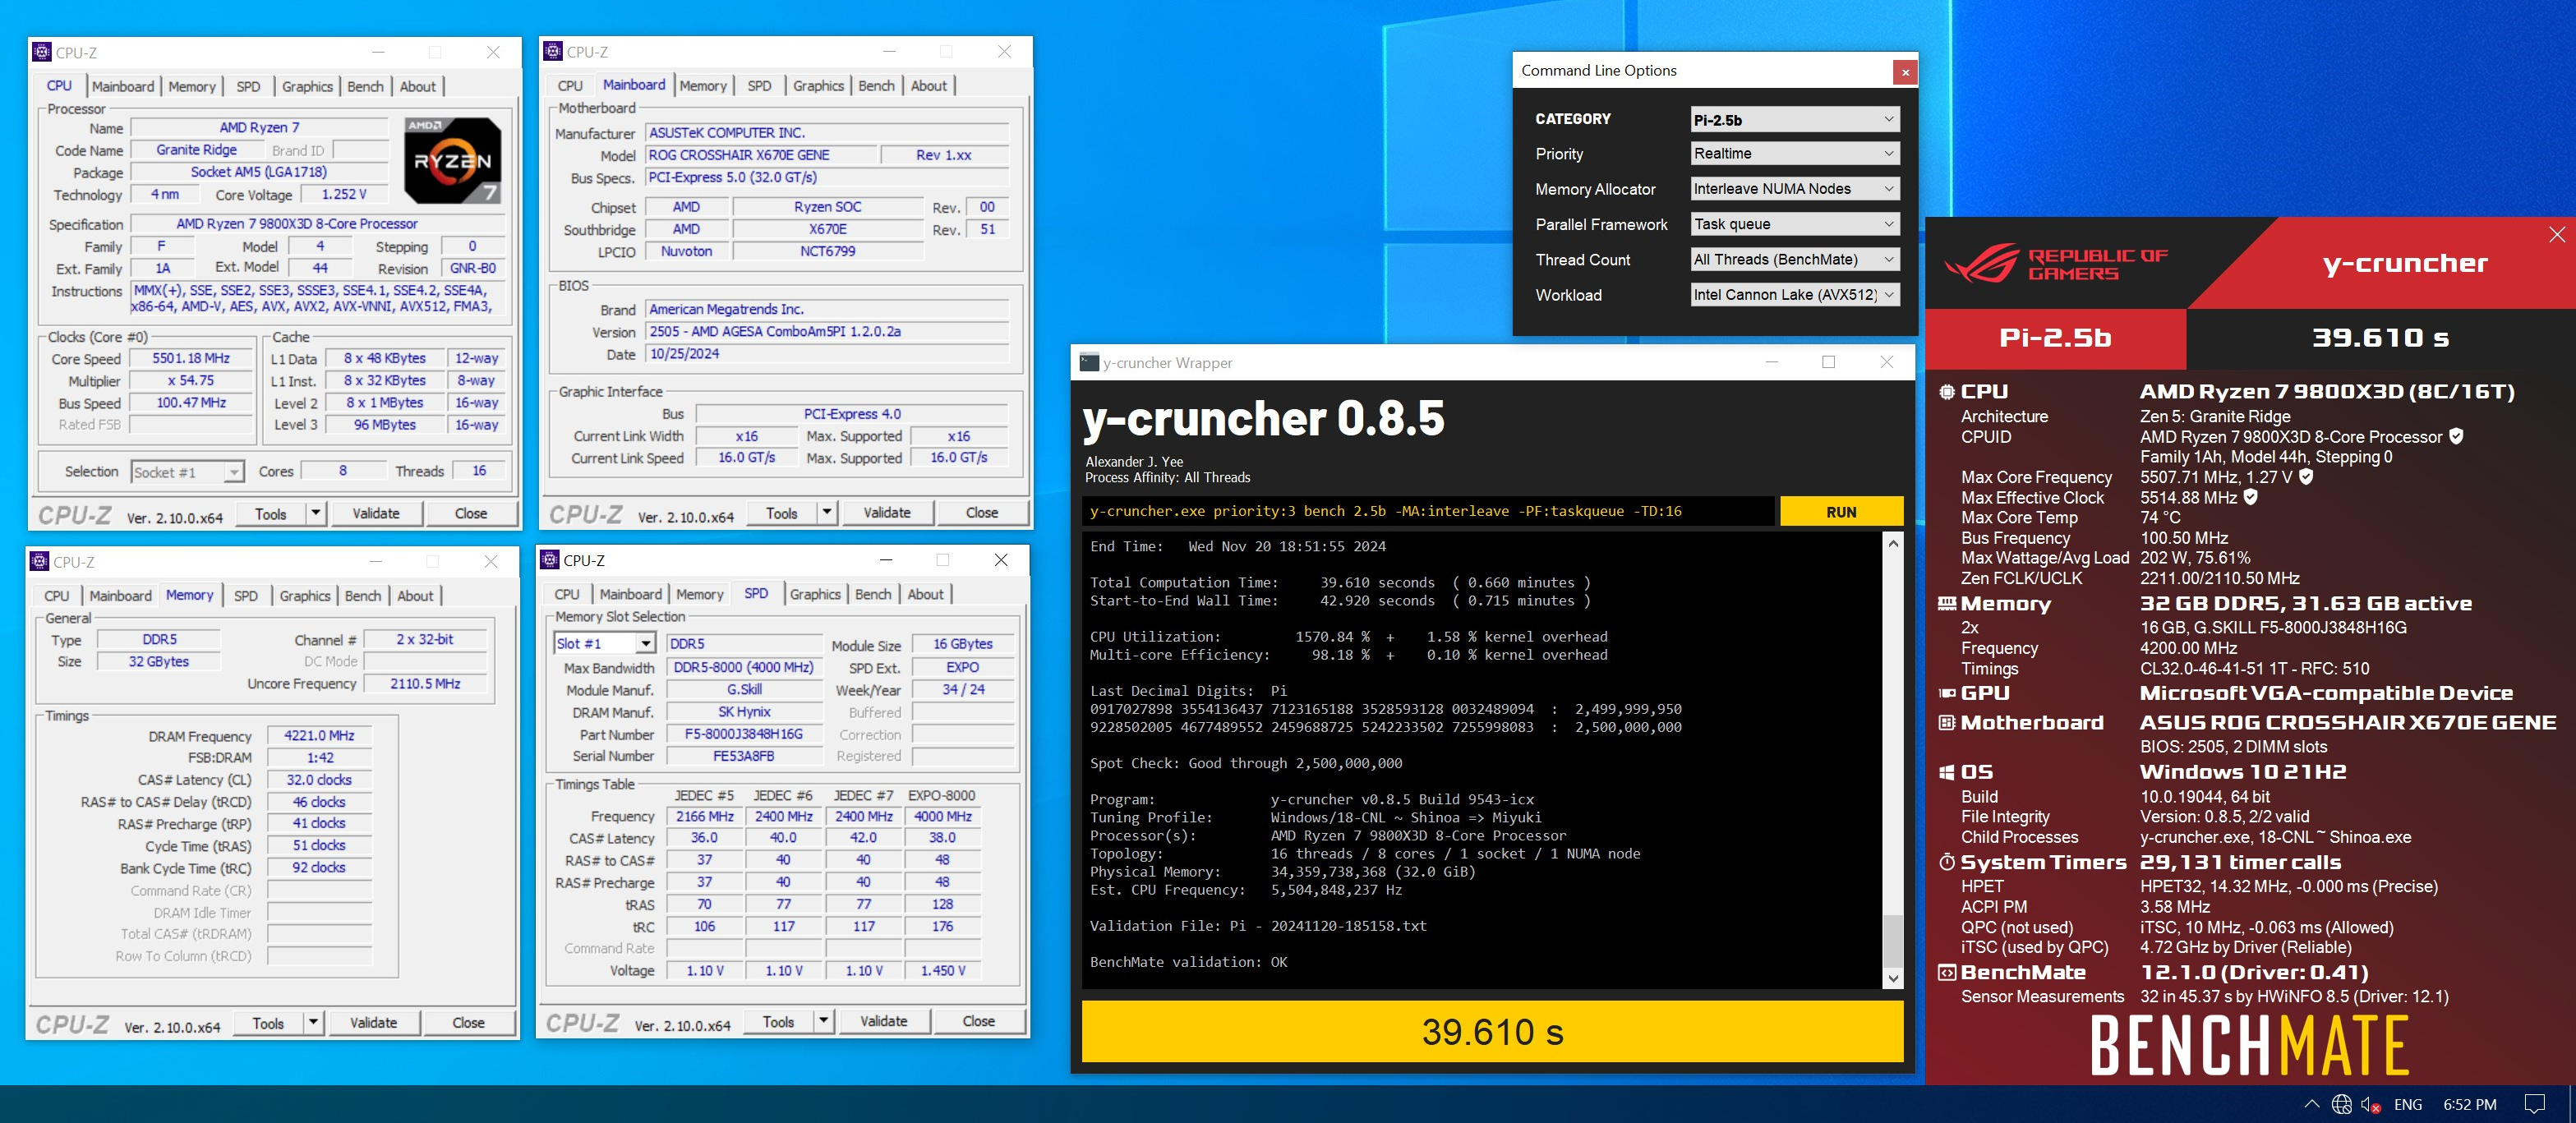Click CPU-Z app icon in SPD window titlebar
Screen dimensions: 2576x1123
click(x=550, y=560)
